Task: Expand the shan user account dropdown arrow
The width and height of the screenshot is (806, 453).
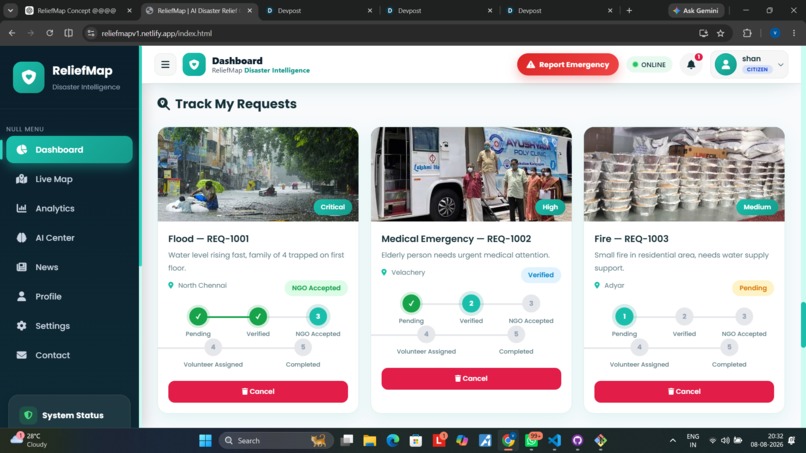Action: coord(780,65)
